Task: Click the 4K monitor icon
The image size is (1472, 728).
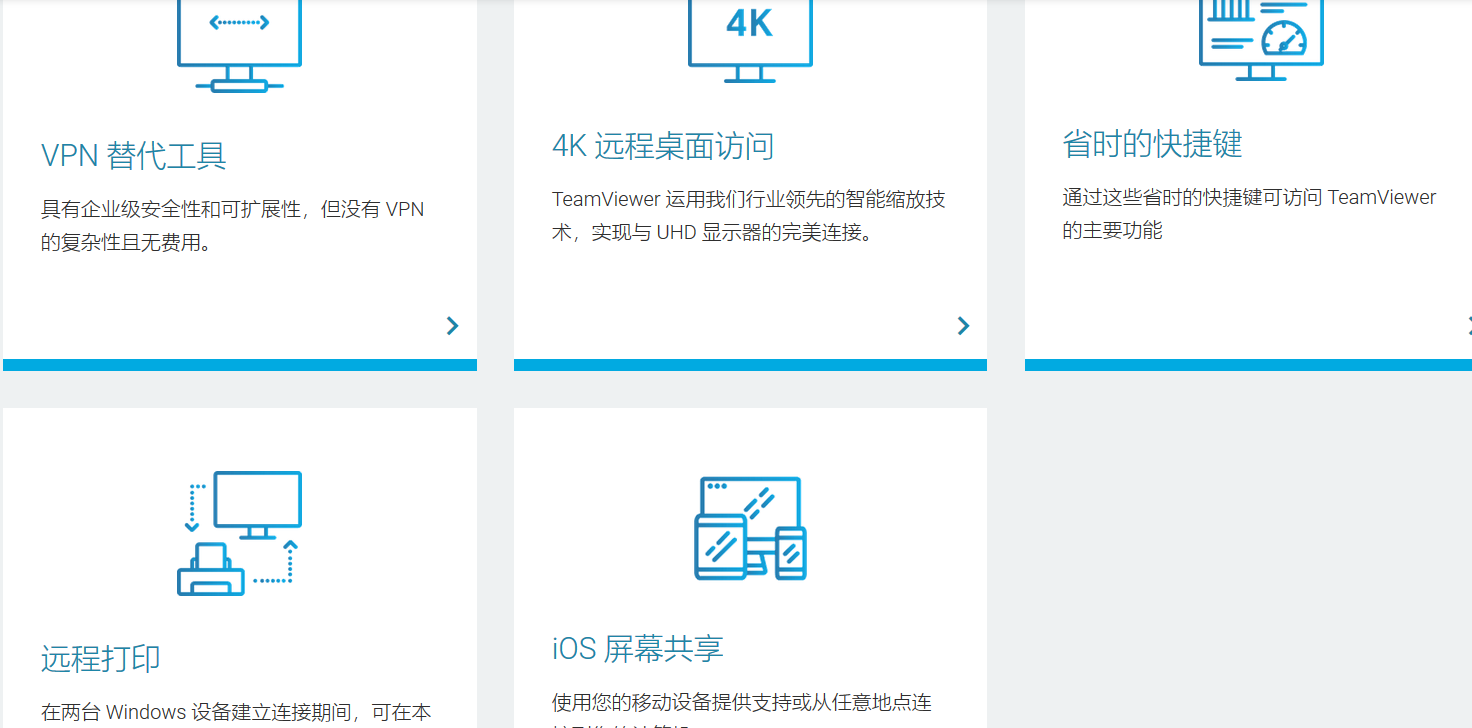Action: (750, 41)
